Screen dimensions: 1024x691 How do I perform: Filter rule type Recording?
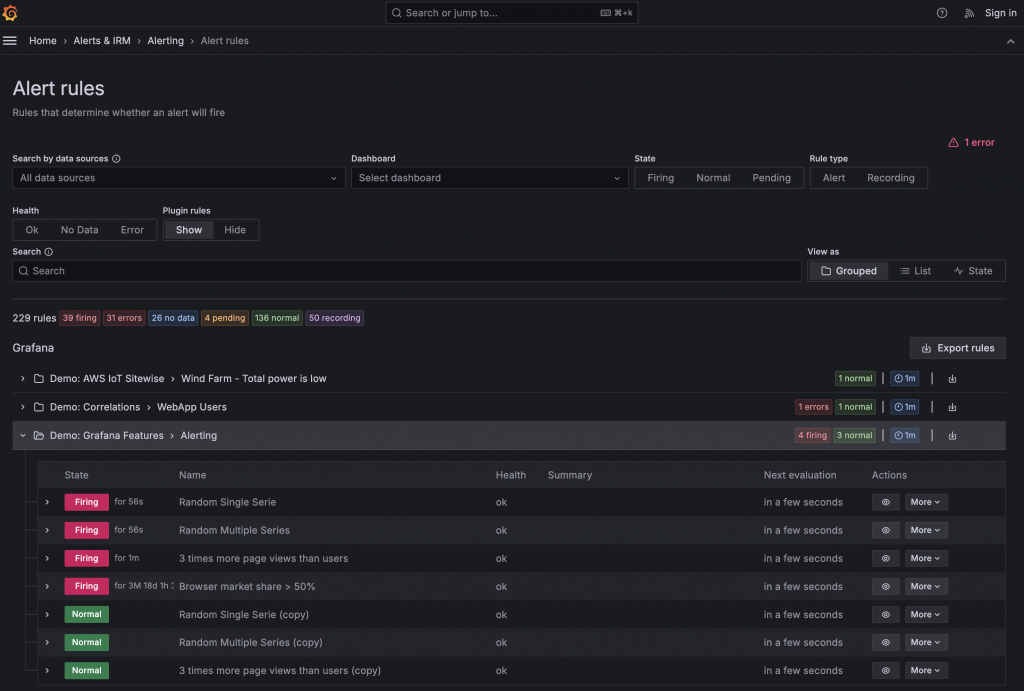click(891, 178)
